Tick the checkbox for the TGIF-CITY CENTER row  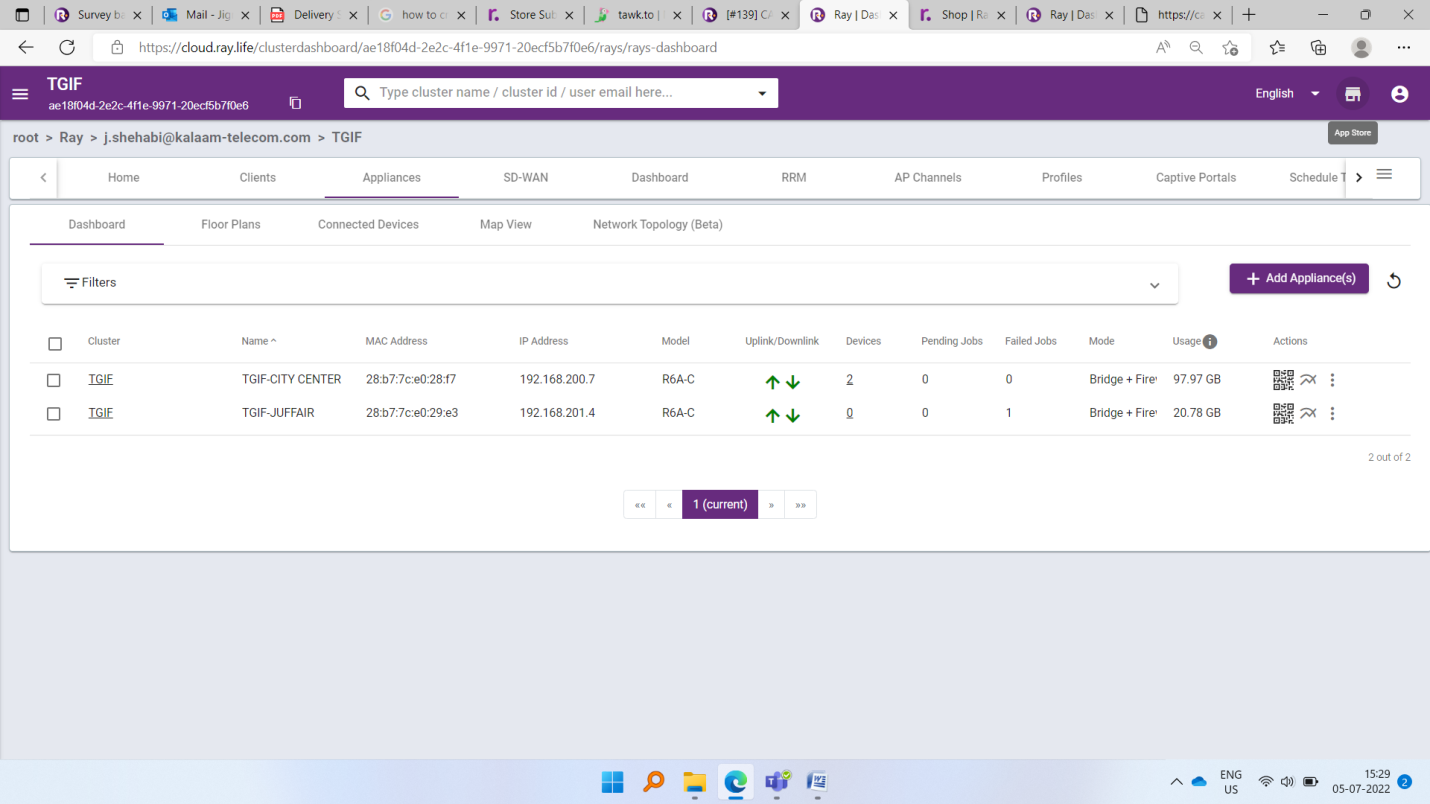tap(54, 380)
